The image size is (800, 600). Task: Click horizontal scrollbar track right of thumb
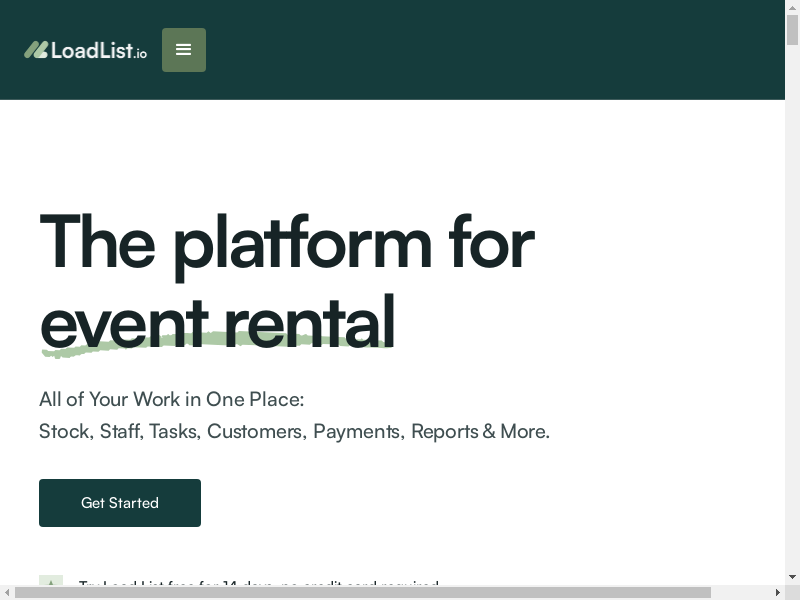[740, 592]
